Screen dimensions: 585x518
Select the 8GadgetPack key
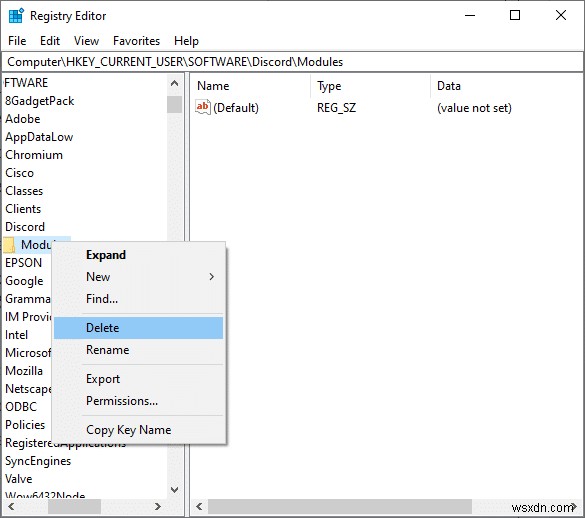coord(40,101)
